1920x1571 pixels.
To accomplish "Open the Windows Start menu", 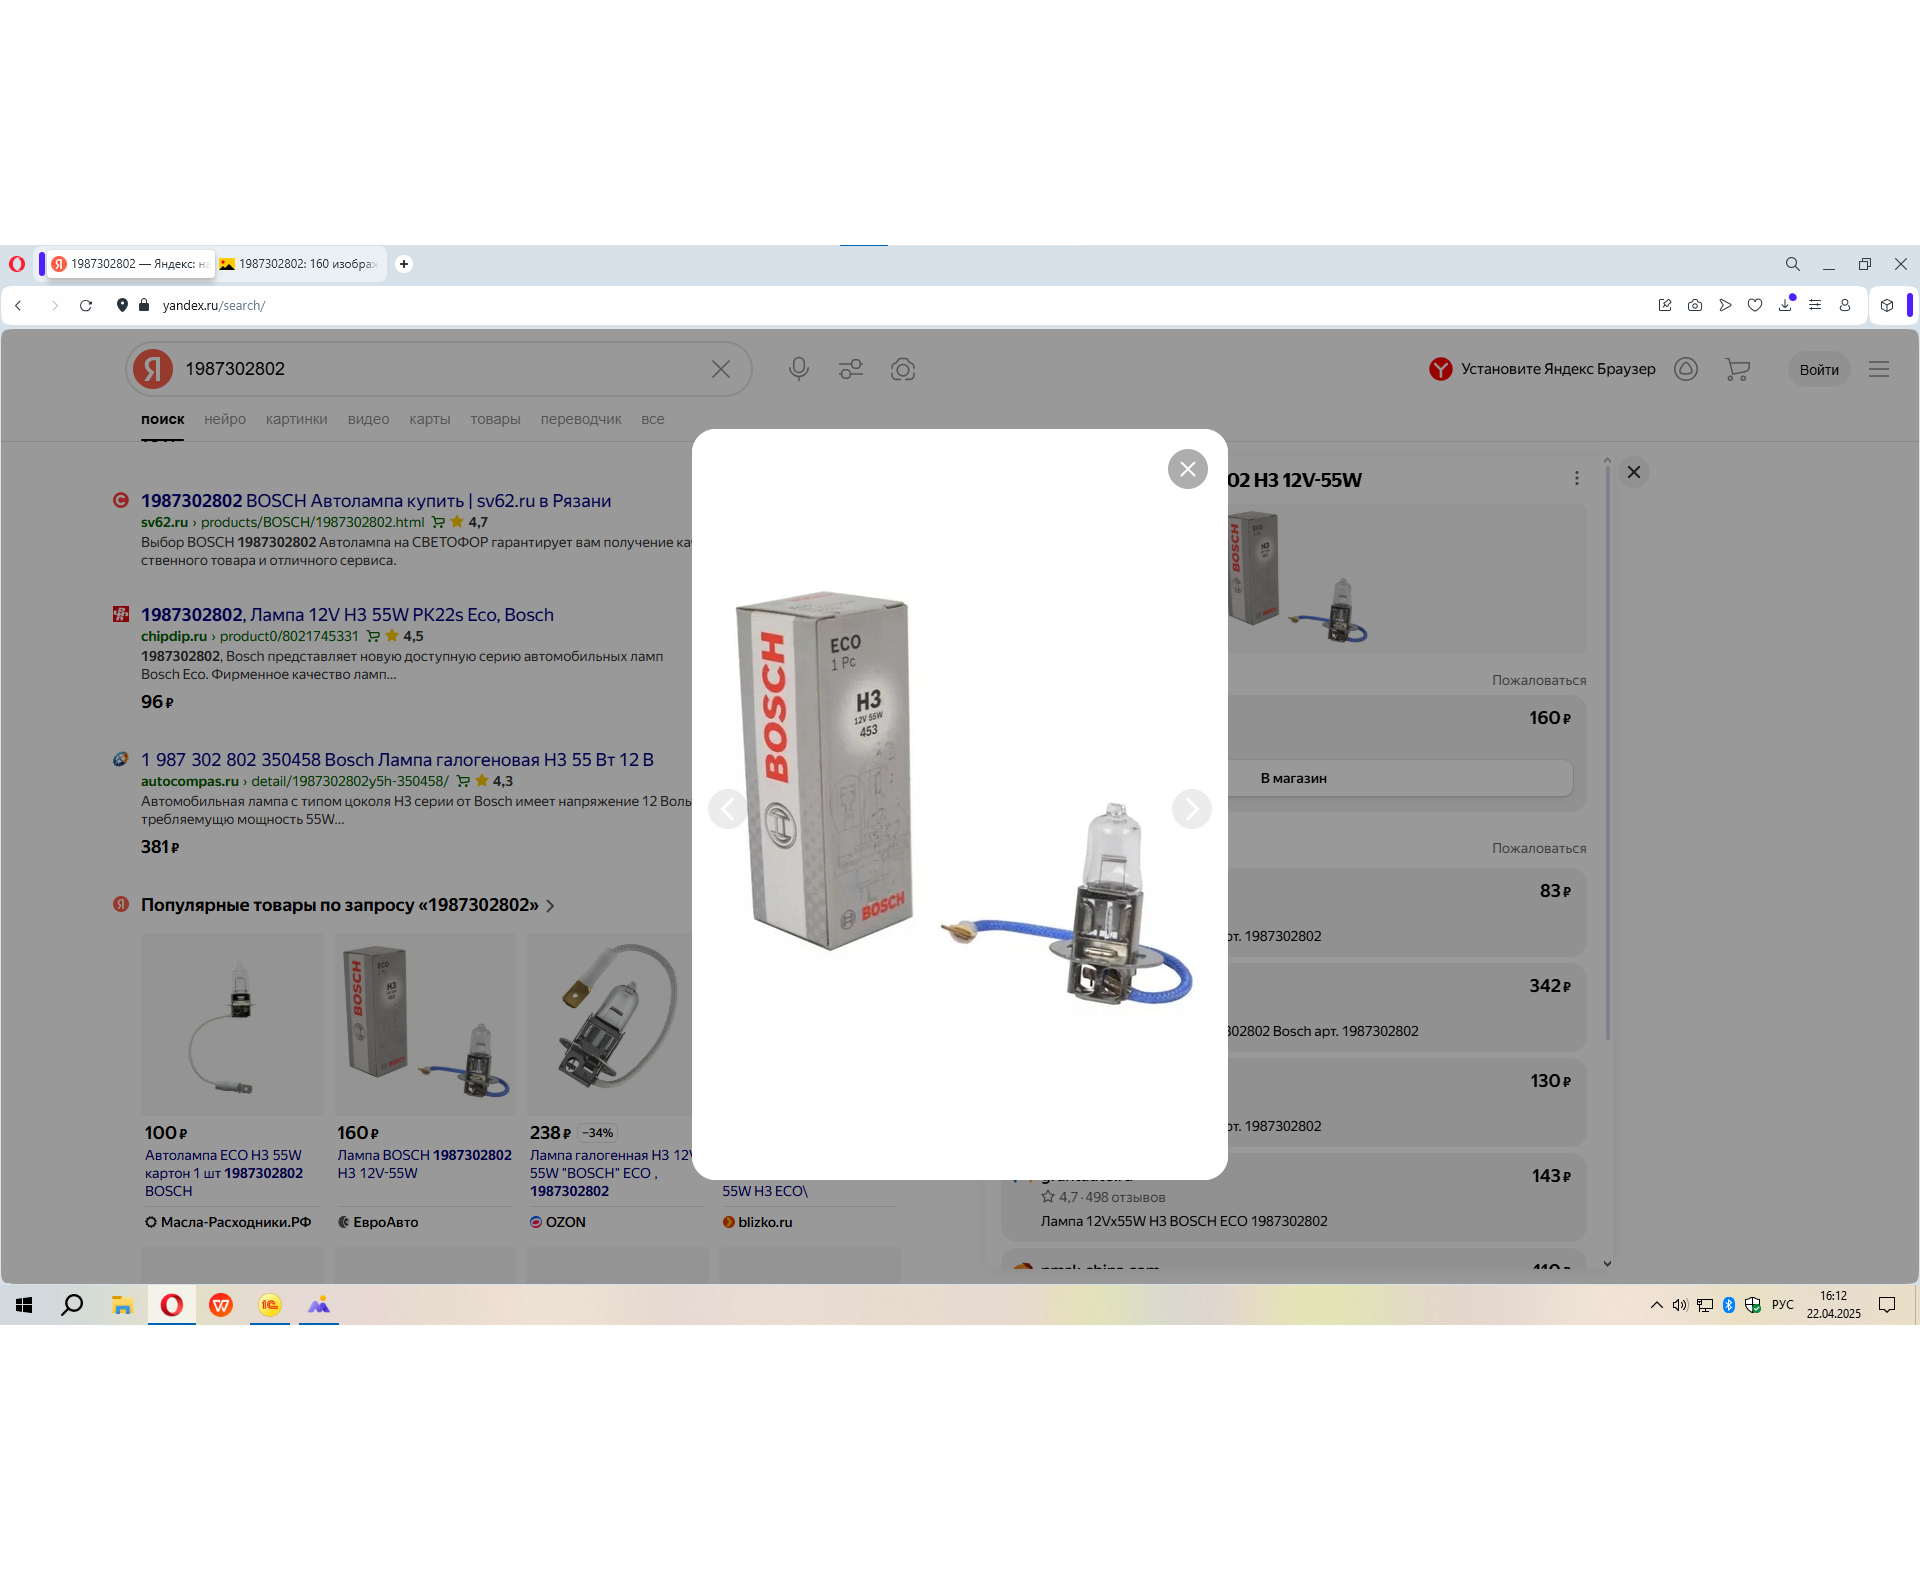I will pos(24,1305).
